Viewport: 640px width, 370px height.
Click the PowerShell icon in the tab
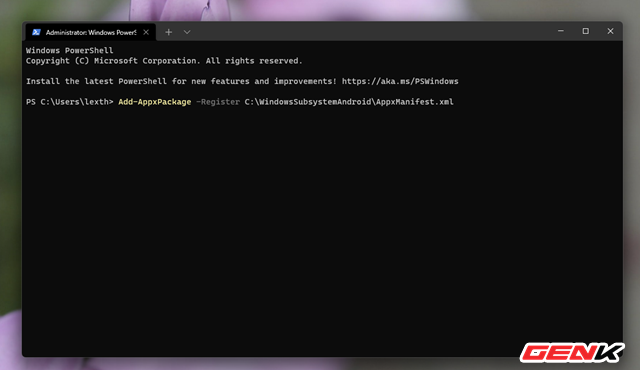[36, 32]
